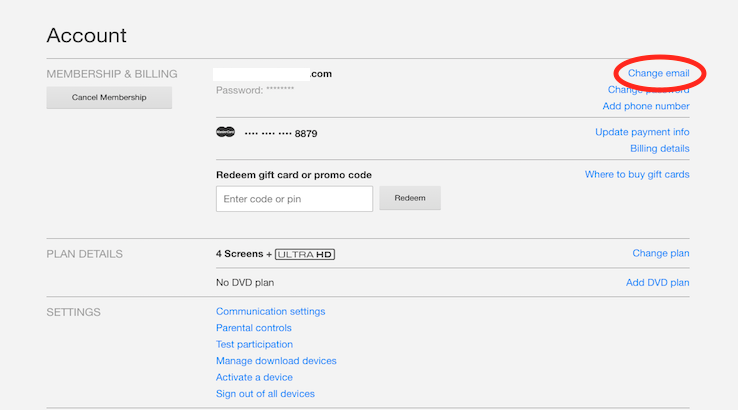This screenshot has width=738, height=410.
Task: Click Sign out of all devices
Action: click(x=265, y=394)
